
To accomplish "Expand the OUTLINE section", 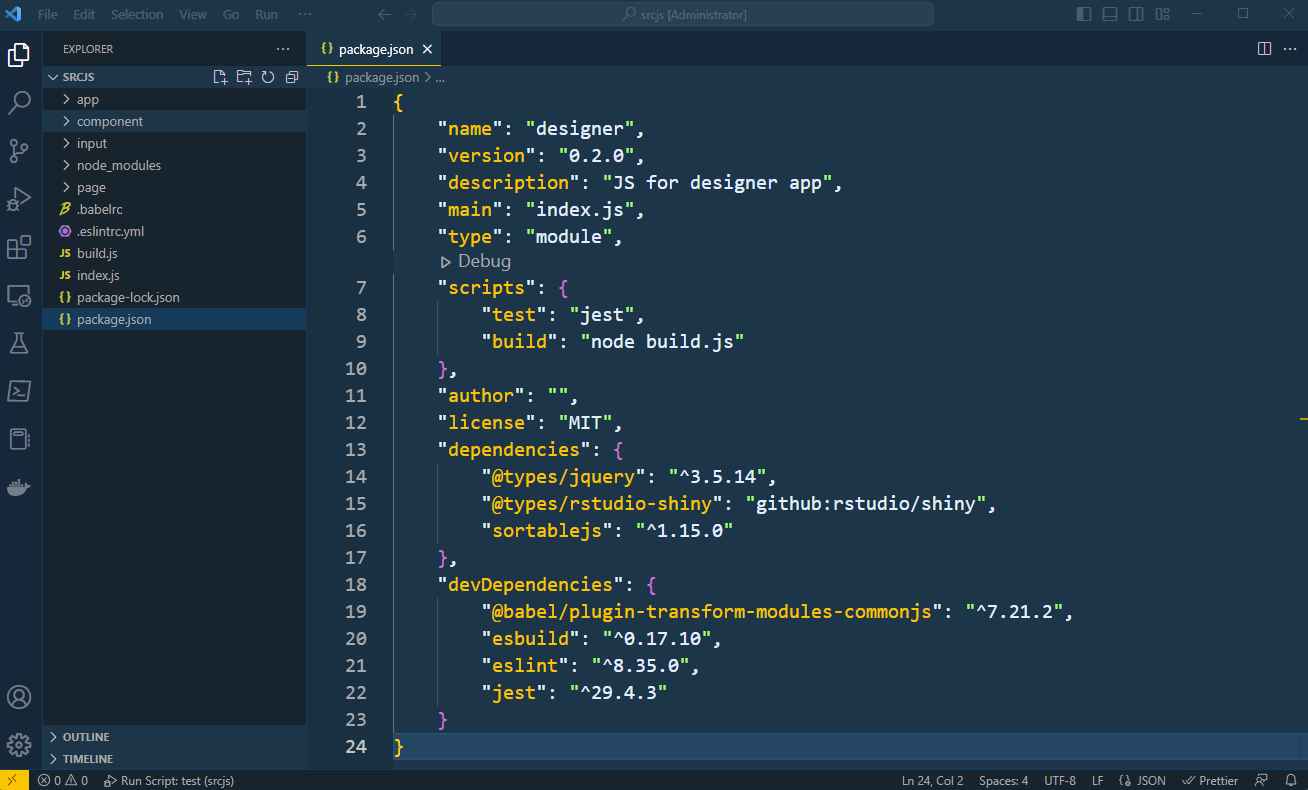I will tap(86, 737).
